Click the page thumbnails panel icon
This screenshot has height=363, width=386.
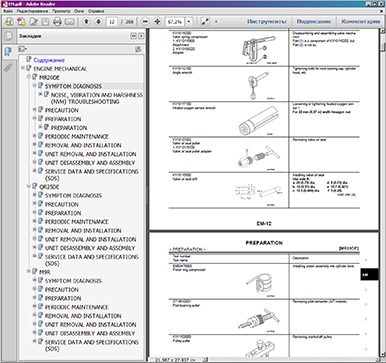[8, 36]
